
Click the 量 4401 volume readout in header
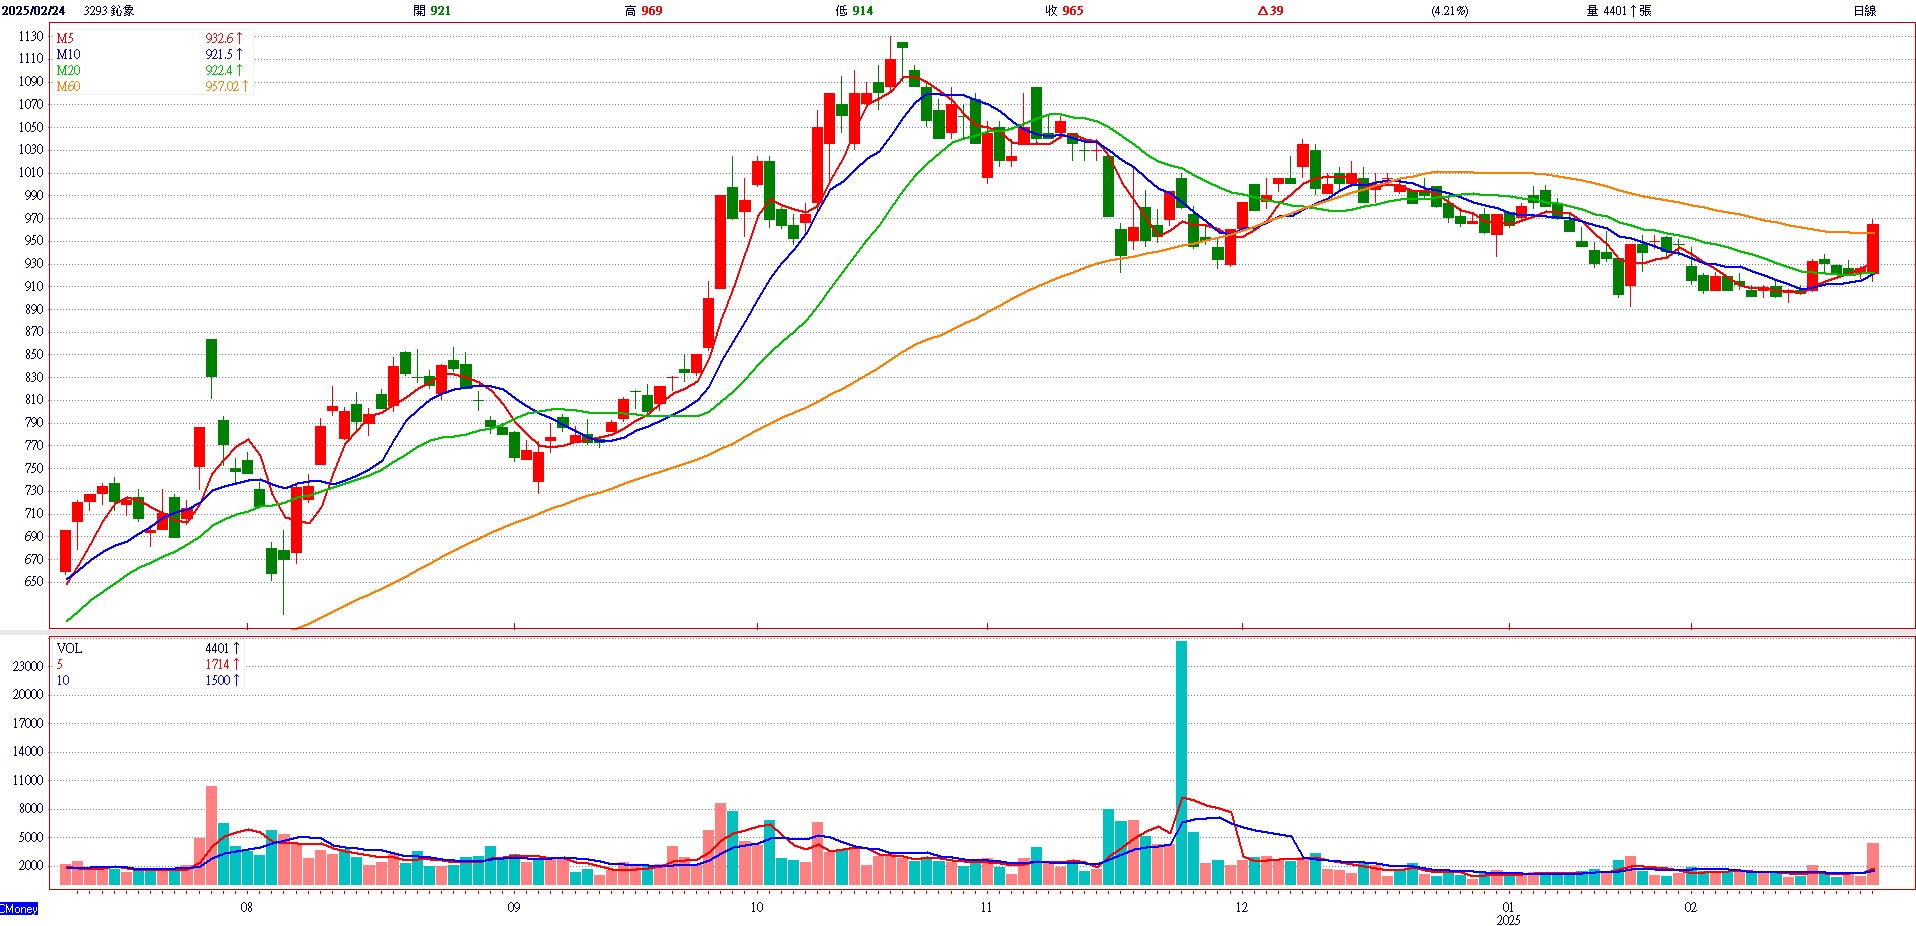1618,11
